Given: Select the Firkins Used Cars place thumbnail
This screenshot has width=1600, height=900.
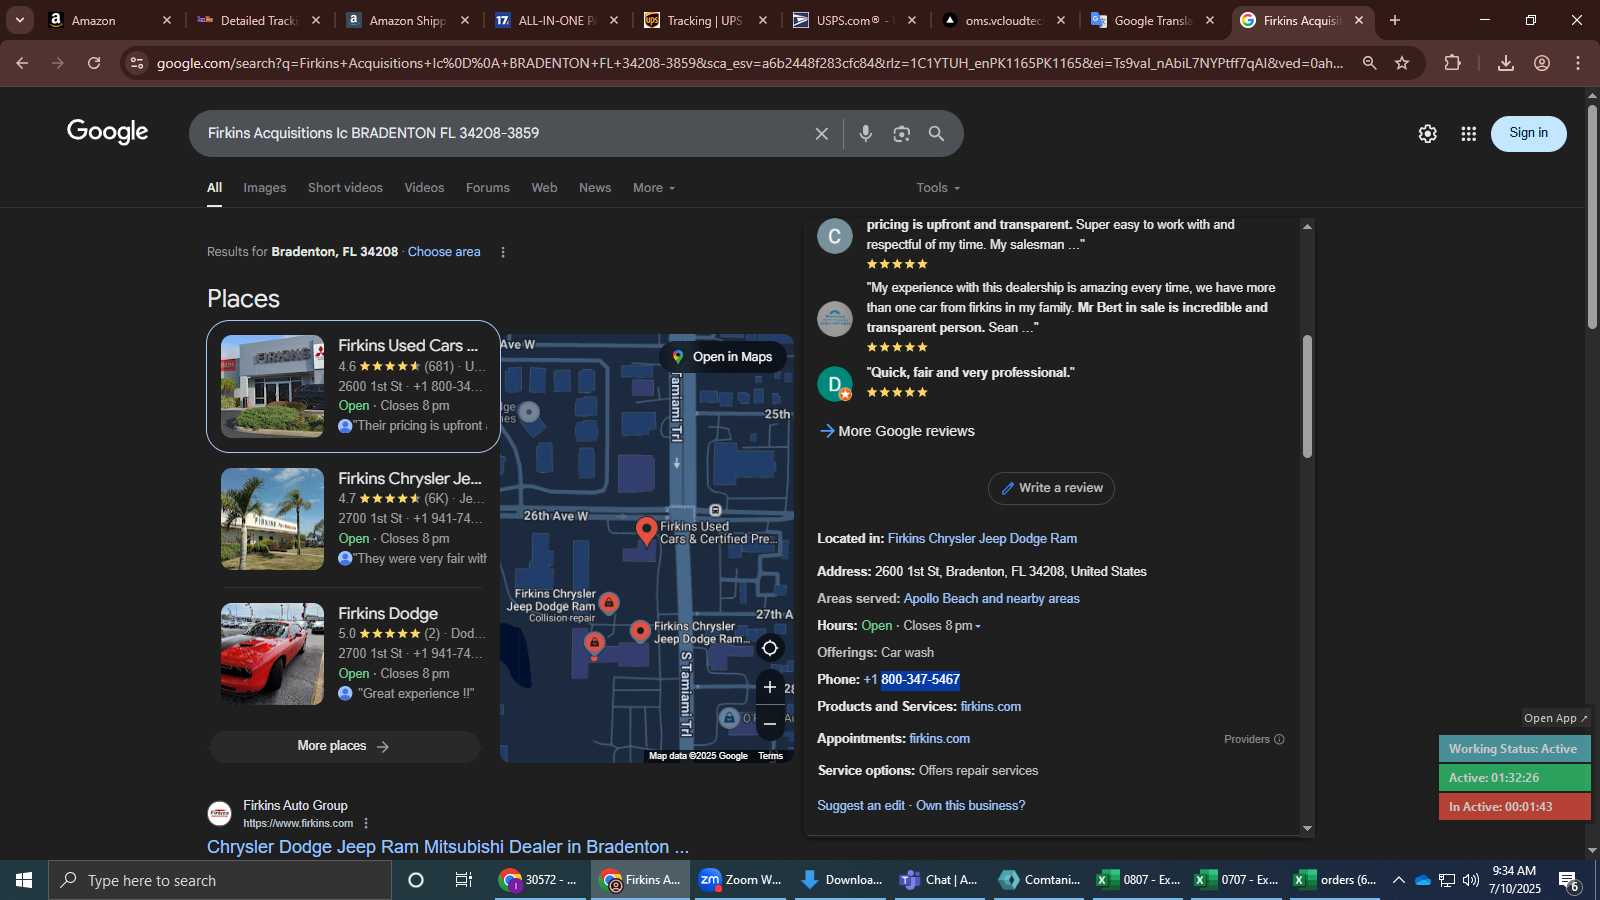Looking at the screenshot, I should tap(272, 386).
